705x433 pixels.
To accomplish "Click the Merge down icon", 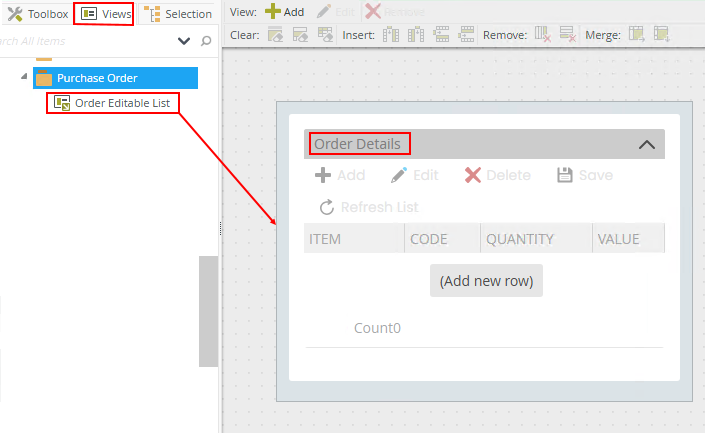I will coord(662,35).
